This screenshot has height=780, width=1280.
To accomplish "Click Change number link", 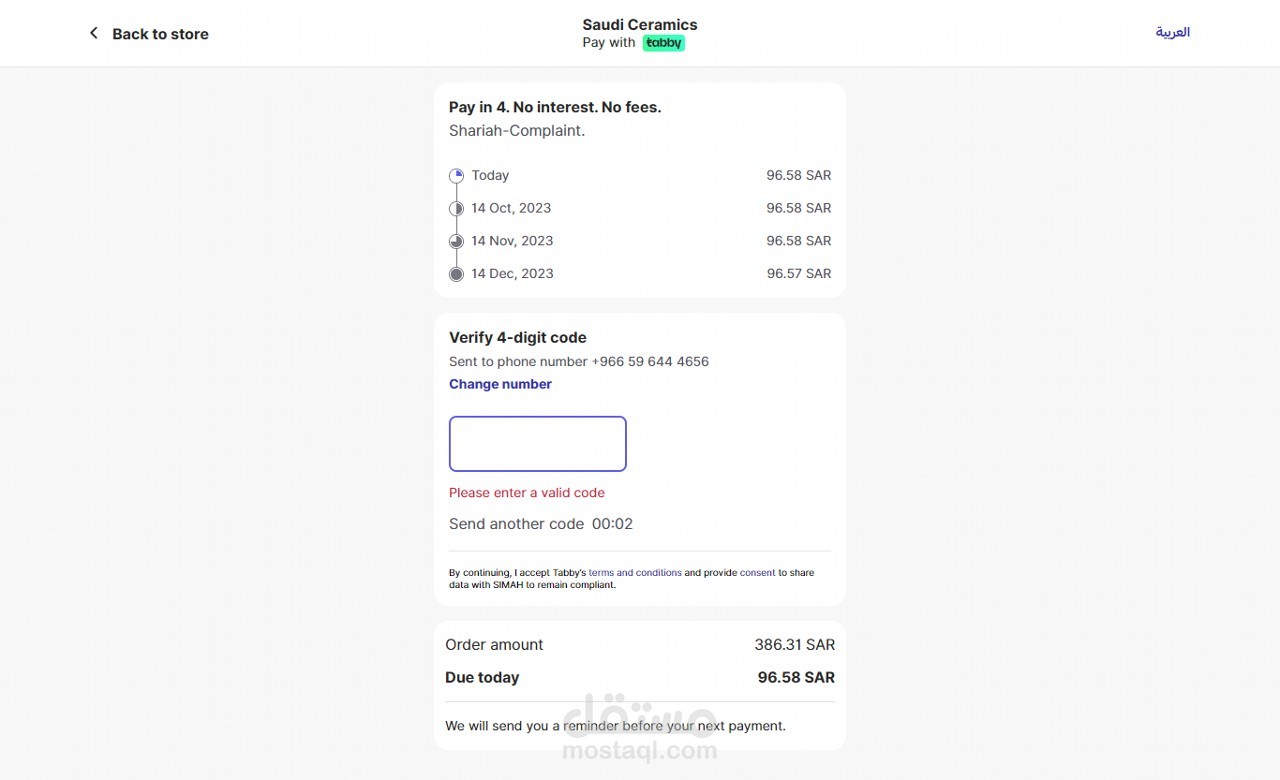I will pos(500,384).
